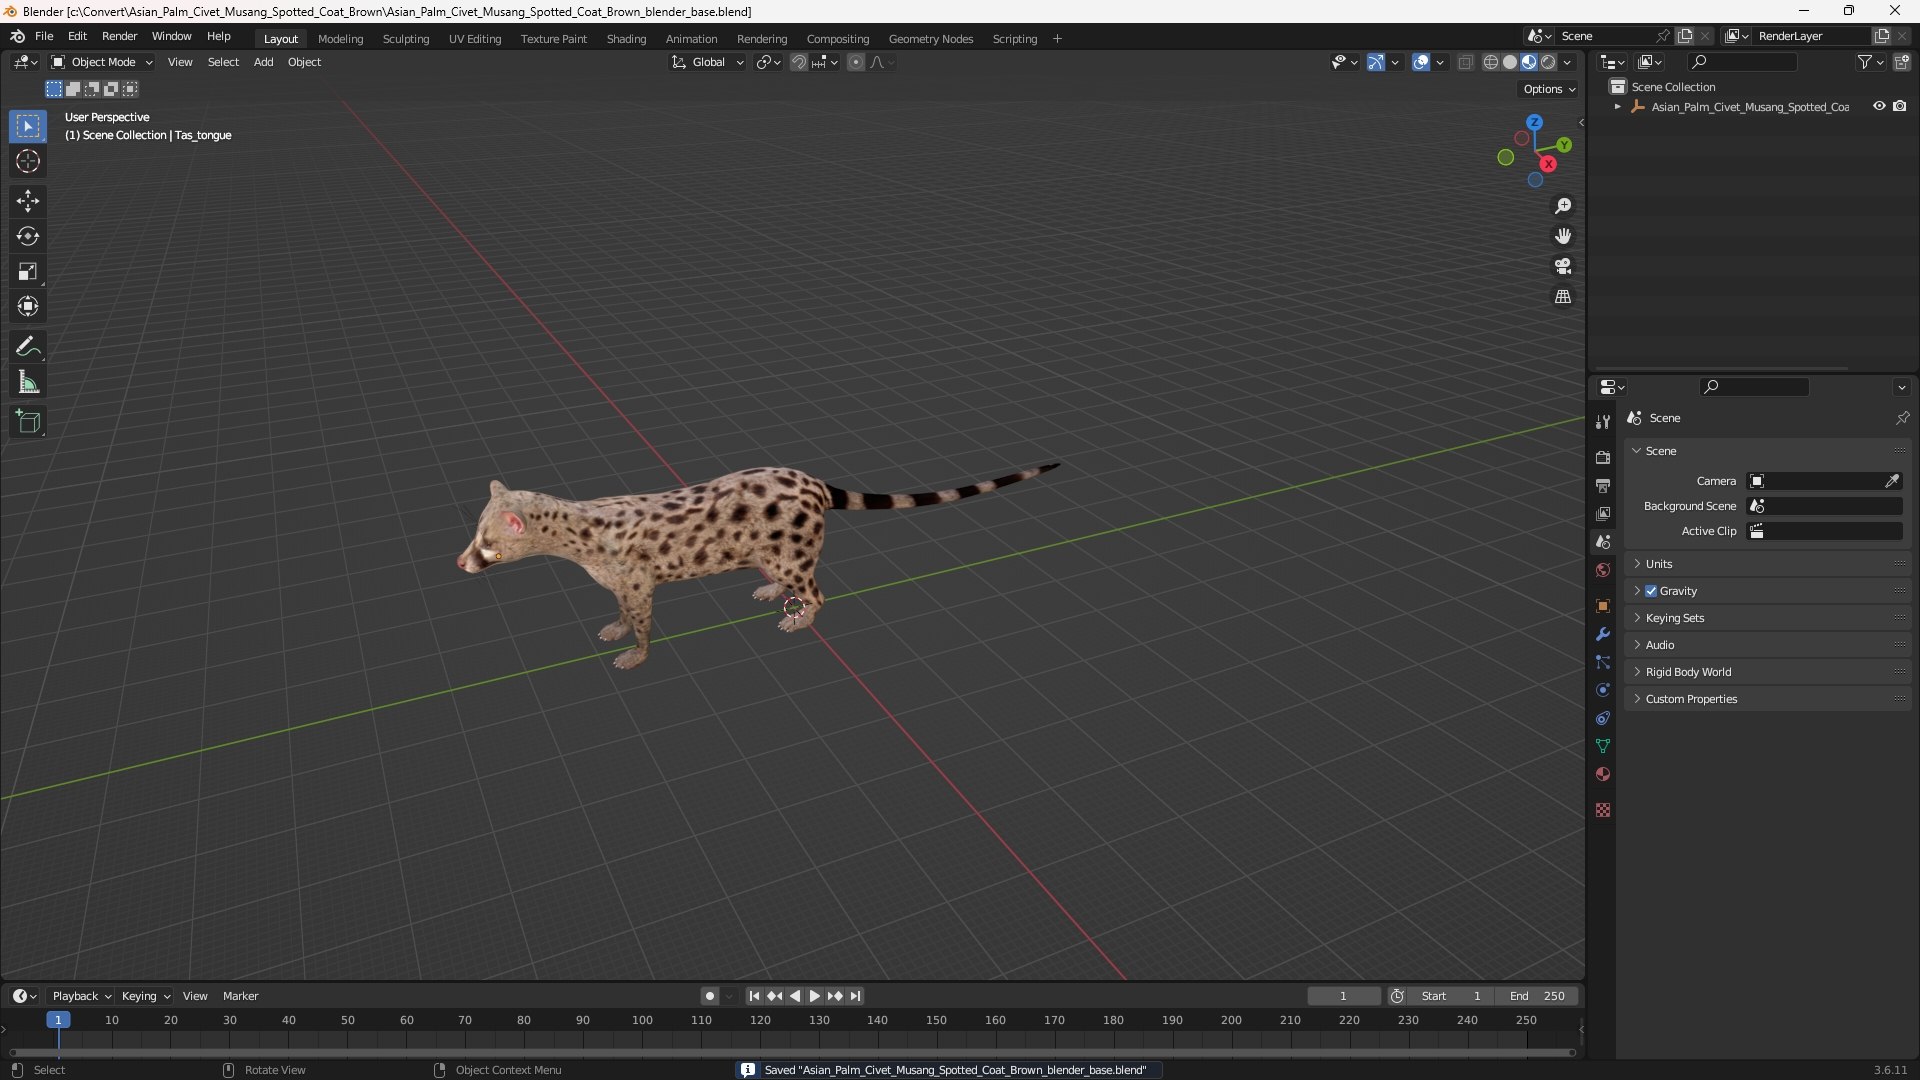Switch to the Shading workspace tab
Screen dimensions: 1920x1080
point(626,39)
